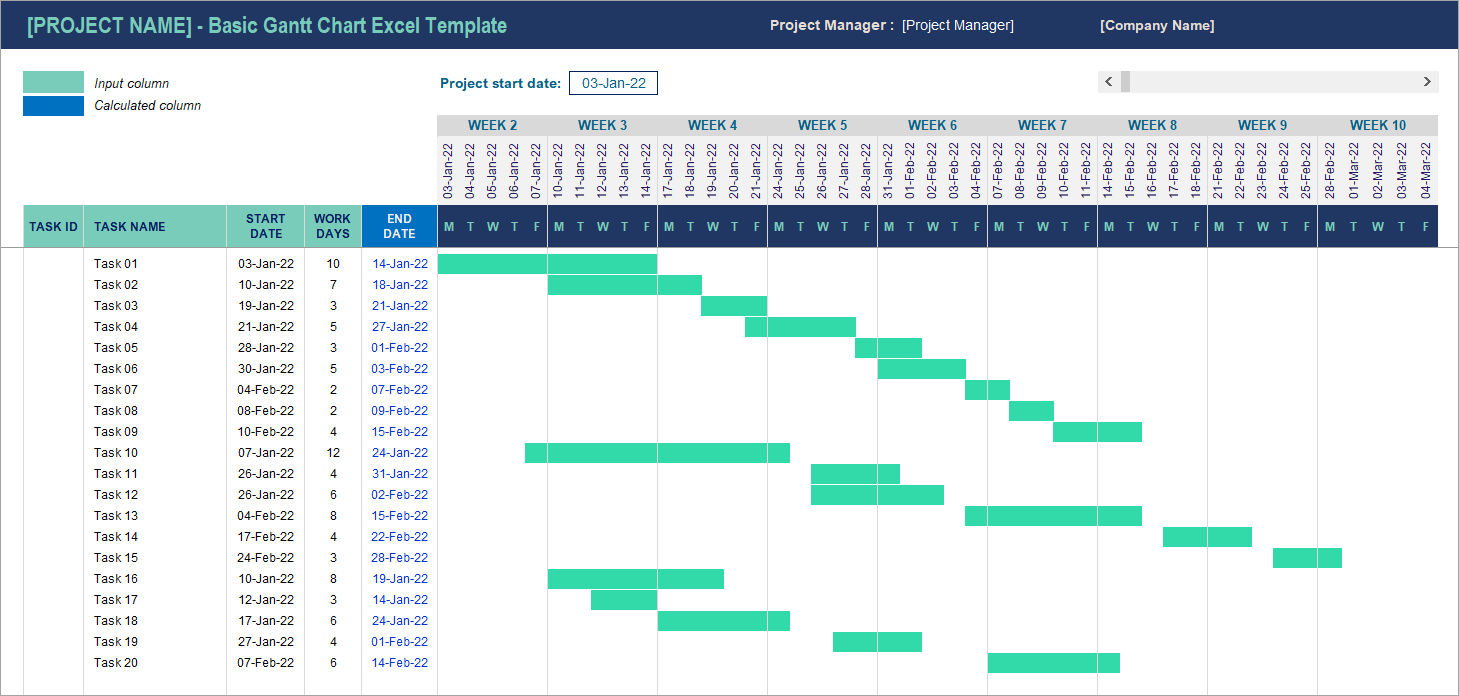Select the blue Calculated column legend swatch
The image size is (1459, 696).
click(52, 104)
